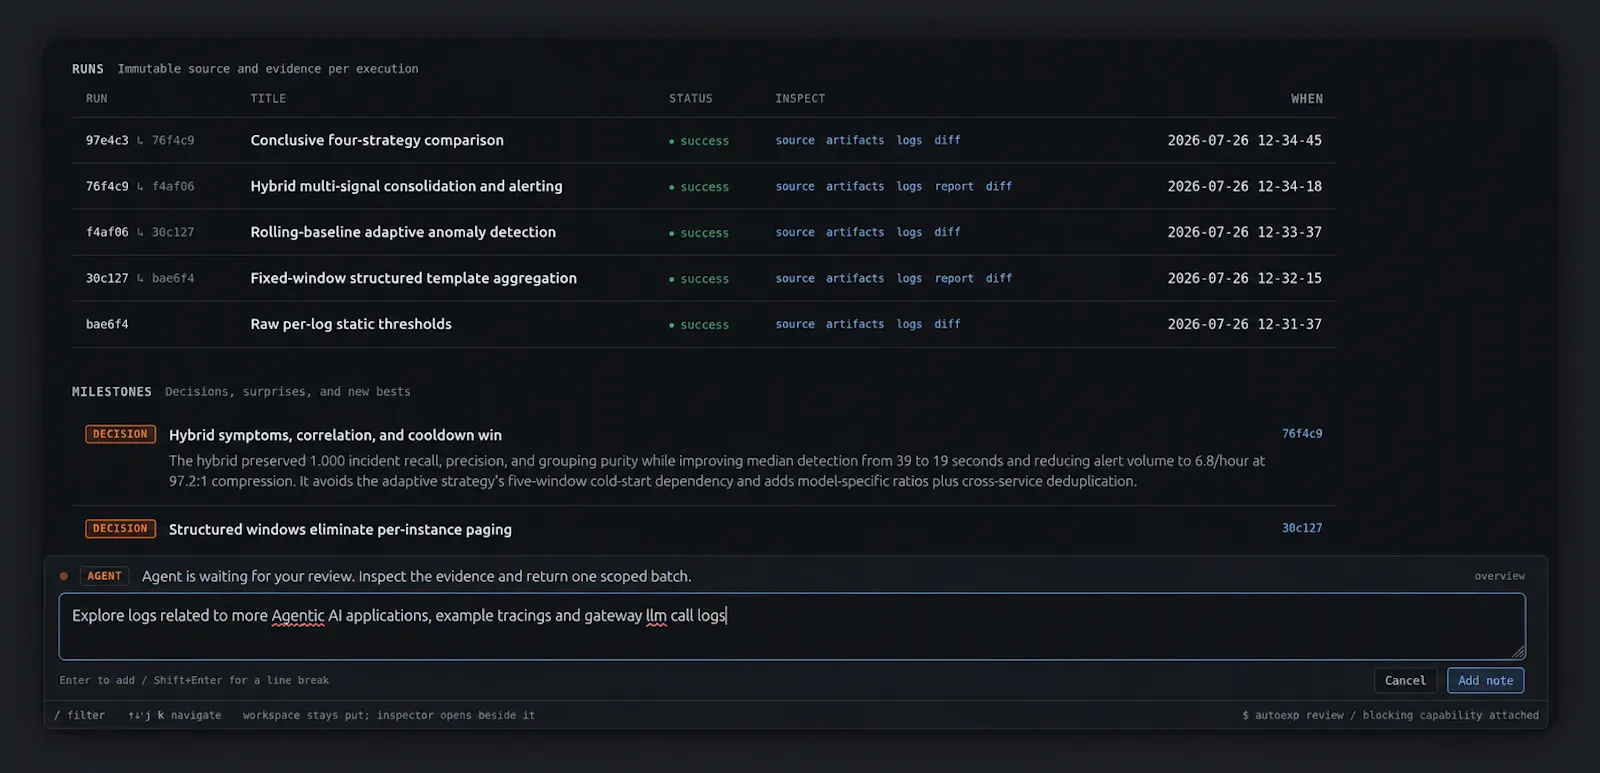Open Structured windows eliminate per-instance paging milestone
The width and height of the screenshot is (1600, 773).
pyautogui.click(x=340, y=529)
